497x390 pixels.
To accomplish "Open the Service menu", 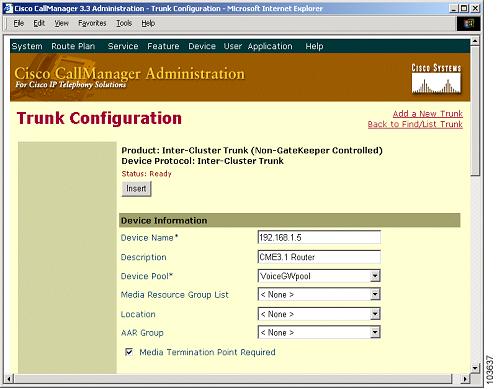I will tap(123, 46).
